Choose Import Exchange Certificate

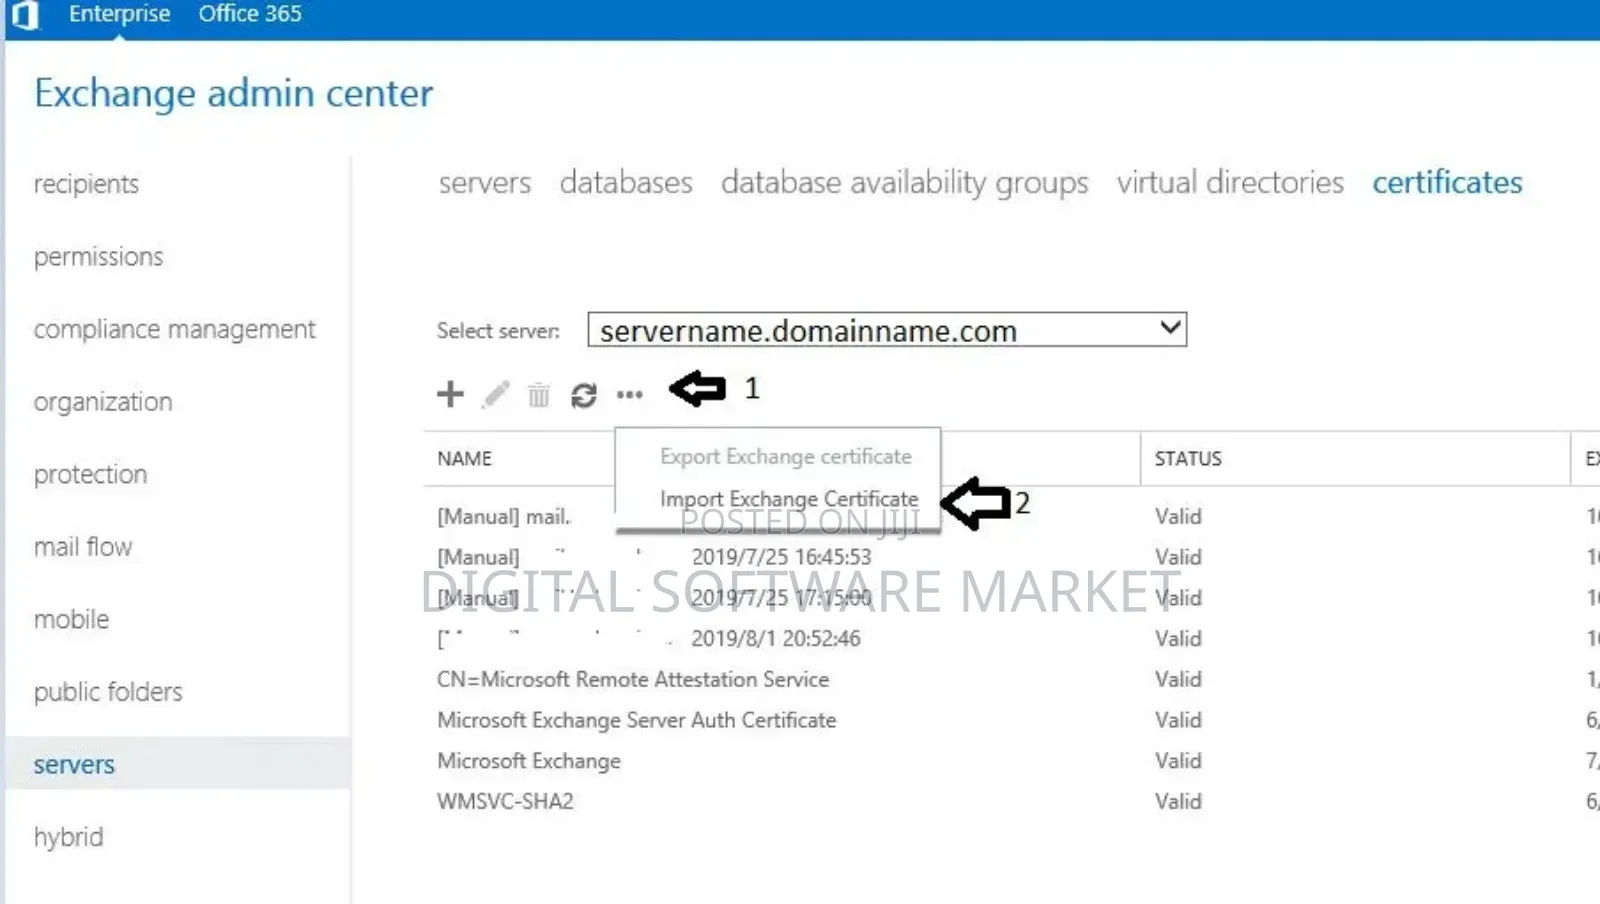(789, 498)
